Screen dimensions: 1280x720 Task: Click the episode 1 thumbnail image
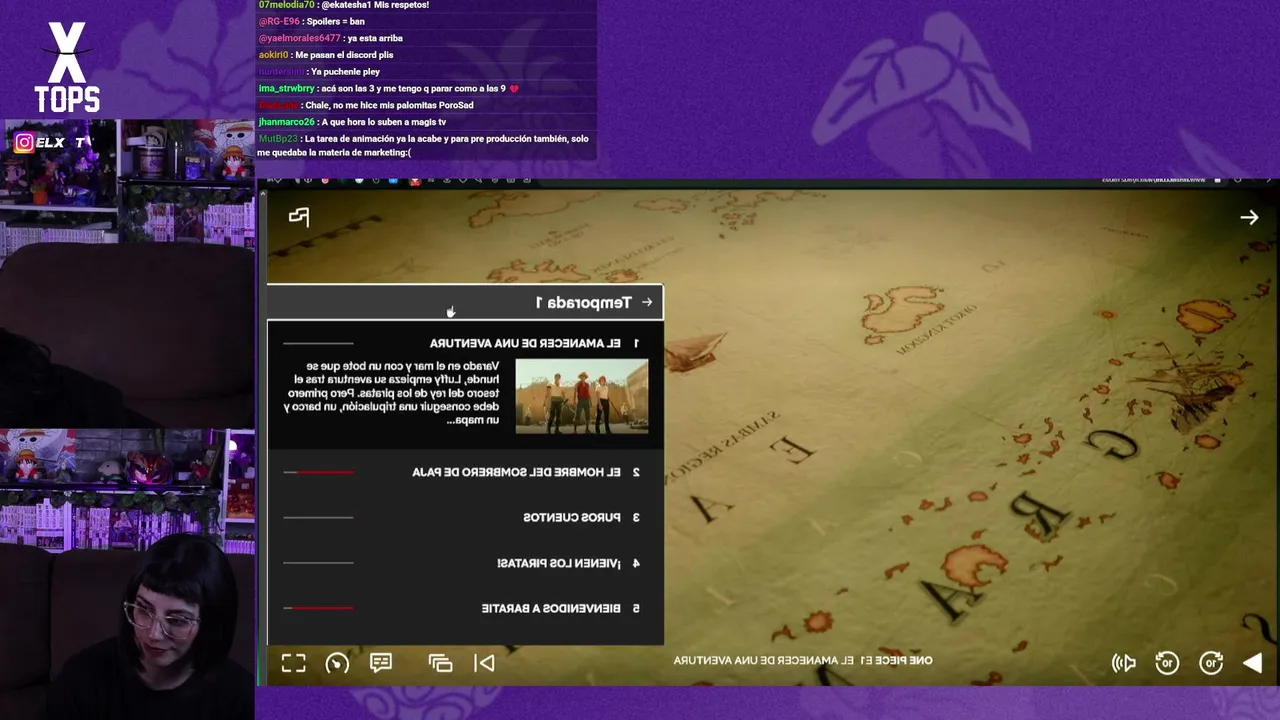[x=582, y=396]
